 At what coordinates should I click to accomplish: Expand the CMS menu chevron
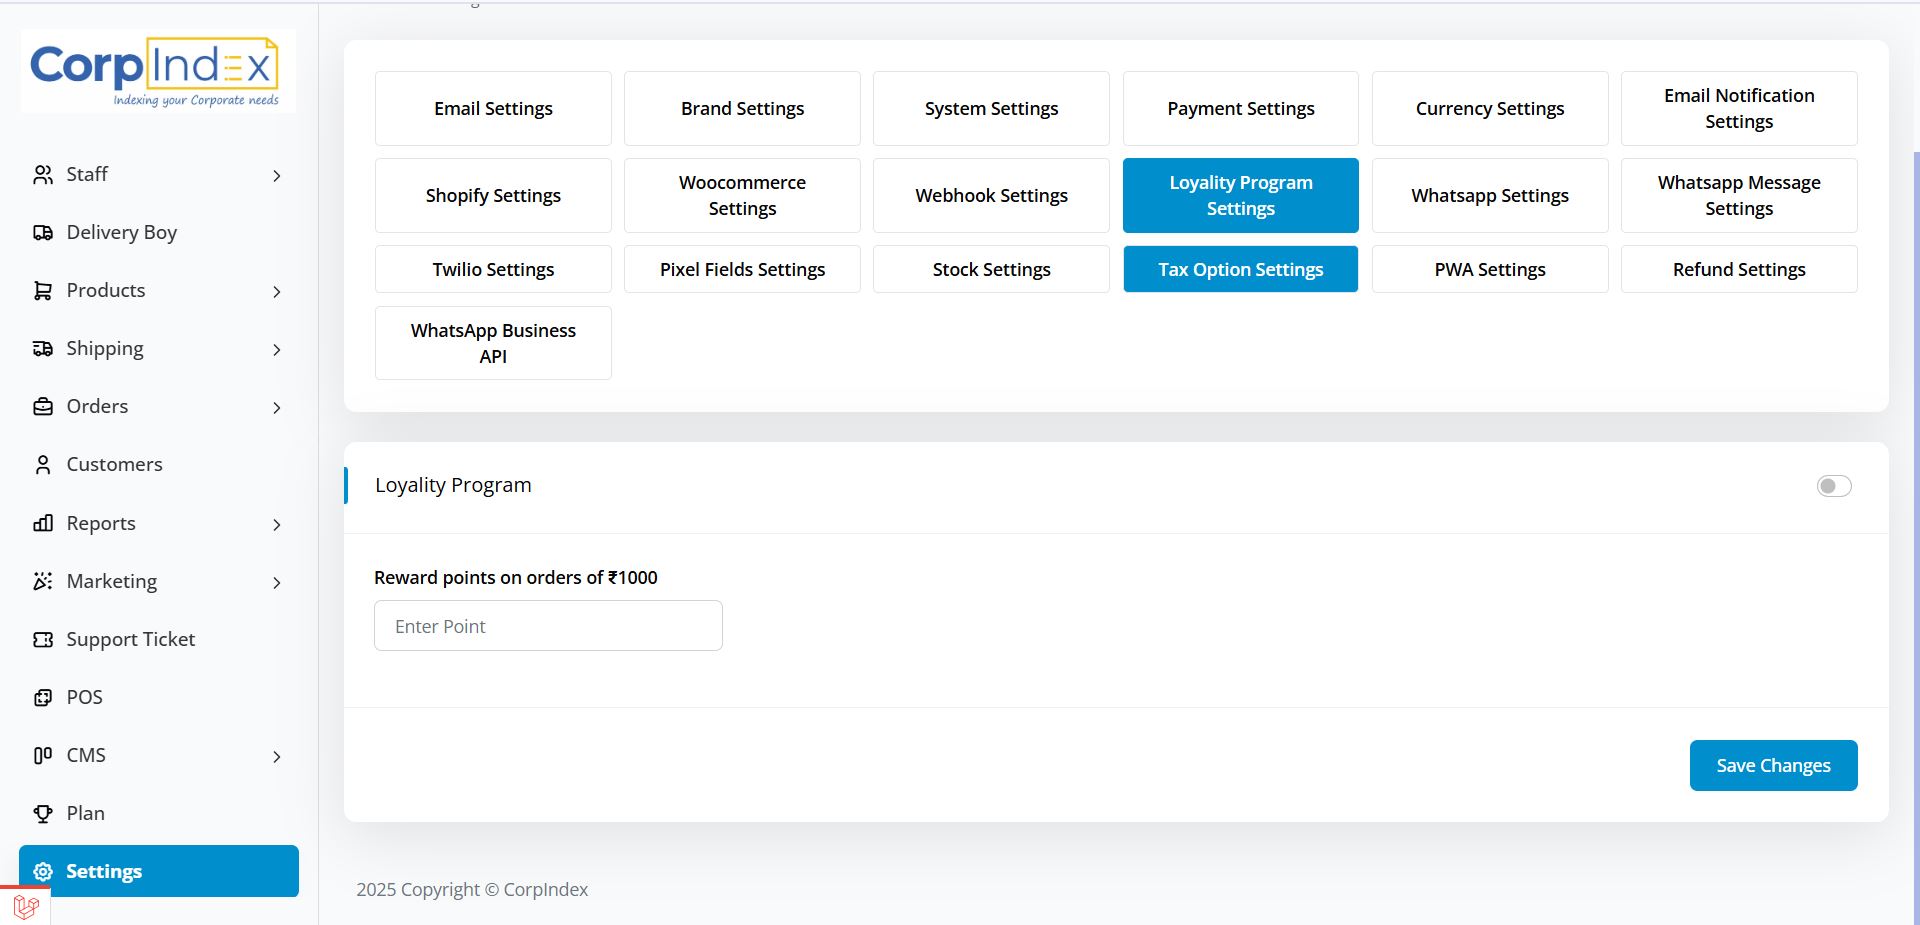coord(277,757)
